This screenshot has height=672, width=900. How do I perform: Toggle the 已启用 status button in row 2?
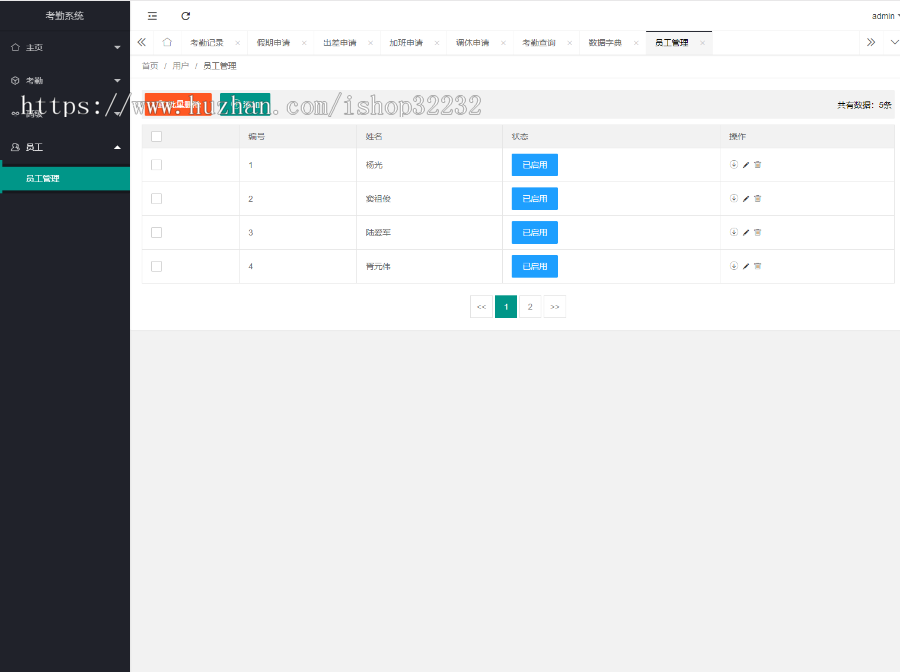(534, 199)
